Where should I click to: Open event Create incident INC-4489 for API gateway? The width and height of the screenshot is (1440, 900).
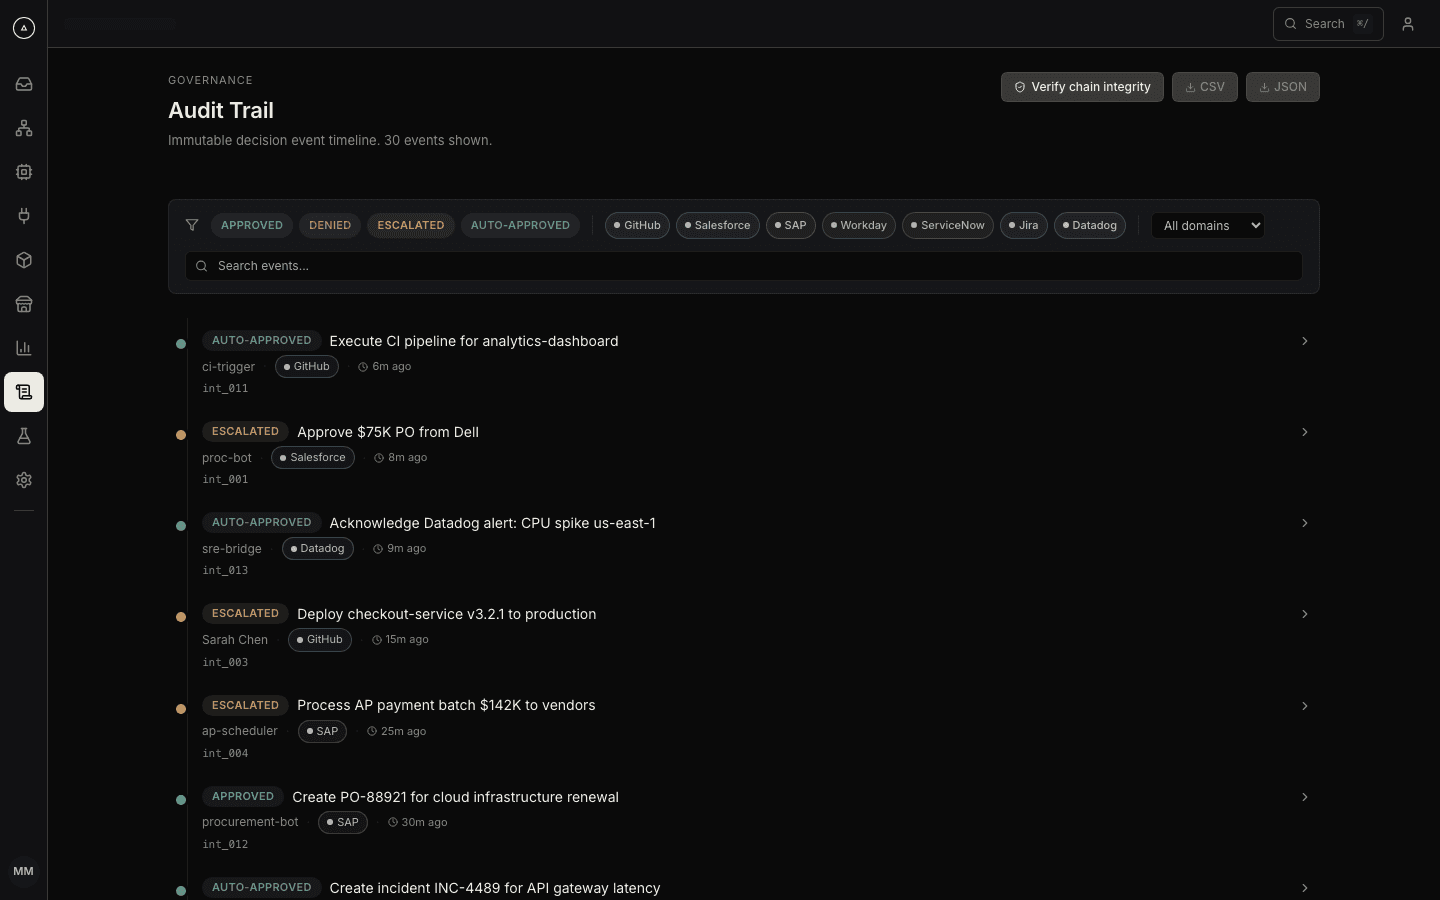tap(495, 888)
